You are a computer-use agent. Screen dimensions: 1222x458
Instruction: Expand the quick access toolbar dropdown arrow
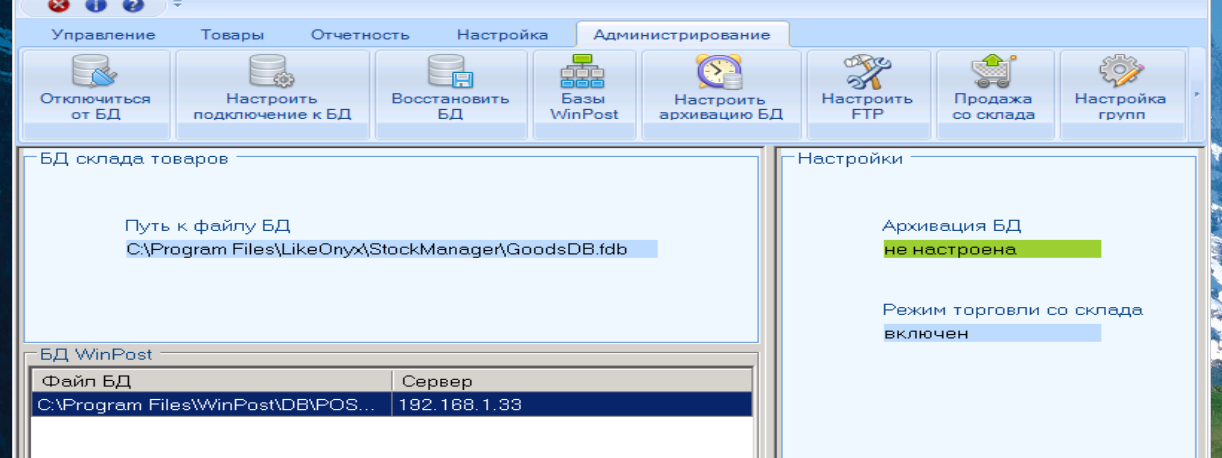[x=177, y=4]
